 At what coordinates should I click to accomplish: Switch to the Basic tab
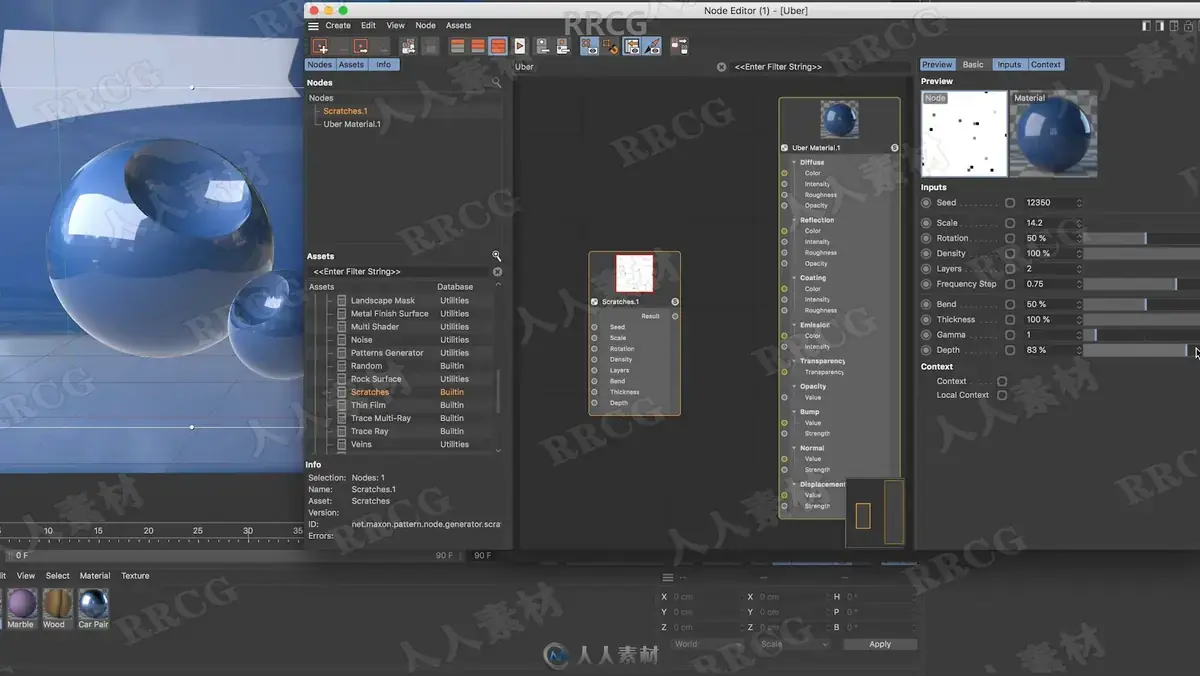(973, 65)
